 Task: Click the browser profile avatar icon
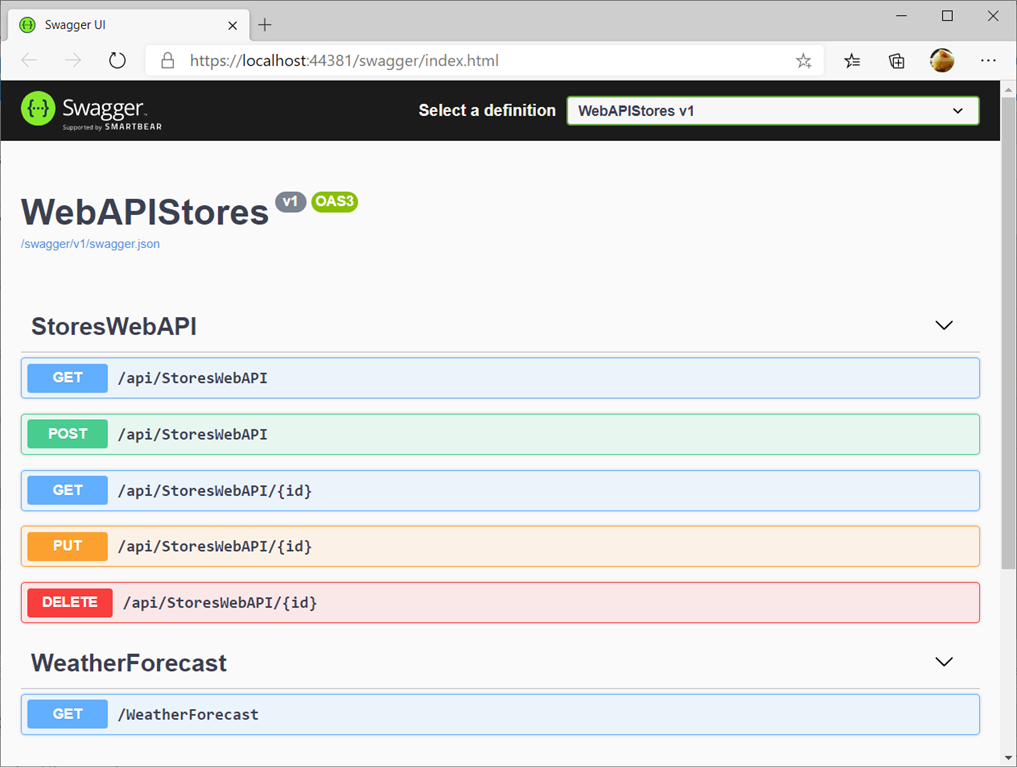(x=941, y=60)
